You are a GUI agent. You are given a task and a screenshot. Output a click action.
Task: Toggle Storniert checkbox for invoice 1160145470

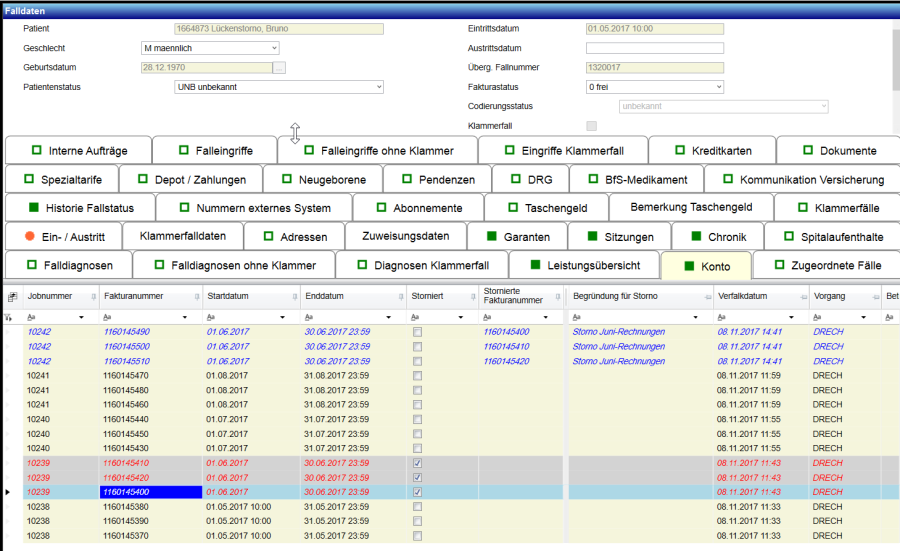click(x=417, y=375)
